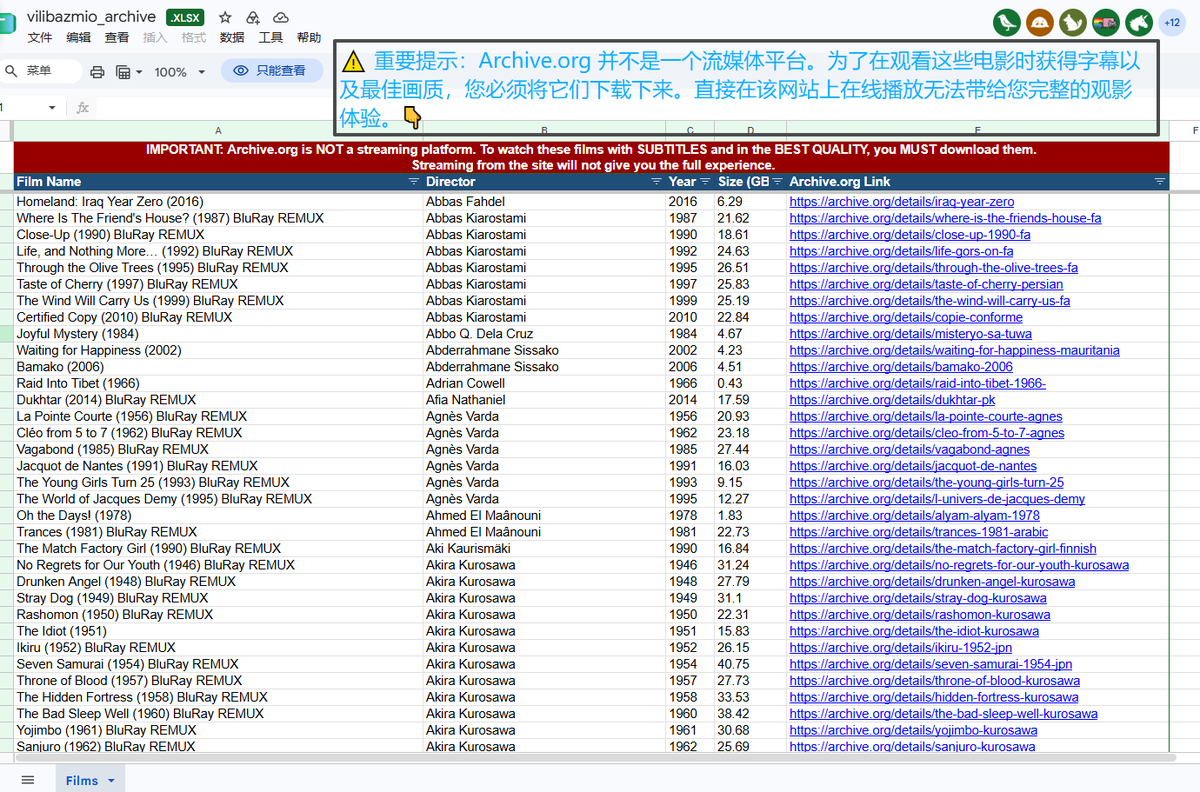Select the director cell 'Aki Kaurismäki'
The height and width of the screenshot is (792, 1200).
click(x=543, y=549)
